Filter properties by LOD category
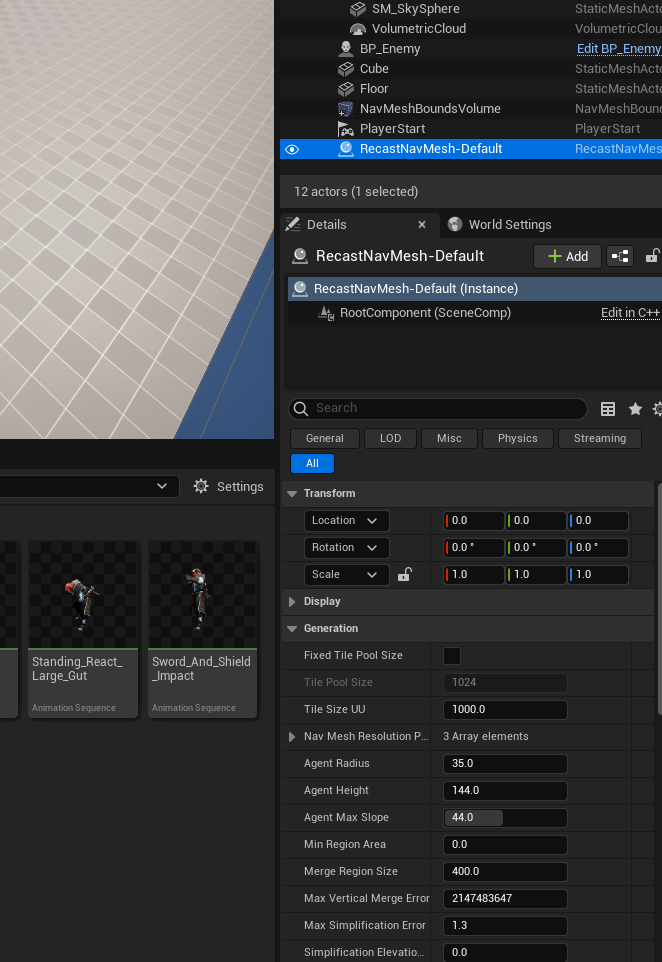662x962 pixels. click(390, 438)
